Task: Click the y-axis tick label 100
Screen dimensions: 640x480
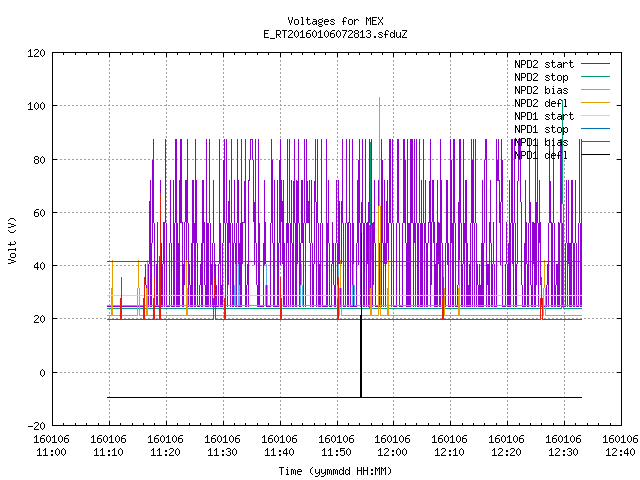Action: (36, 106)
